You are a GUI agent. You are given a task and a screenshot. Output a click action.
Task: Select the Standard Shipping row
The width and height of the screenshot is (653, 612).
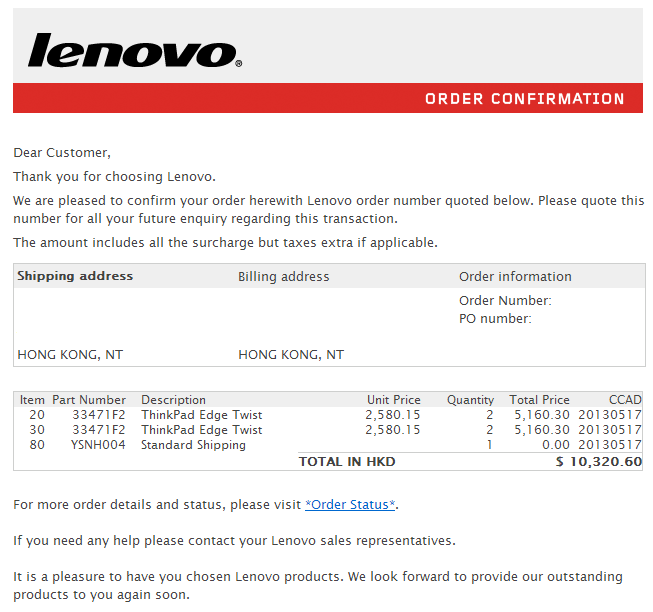click(x=328, y=445)
